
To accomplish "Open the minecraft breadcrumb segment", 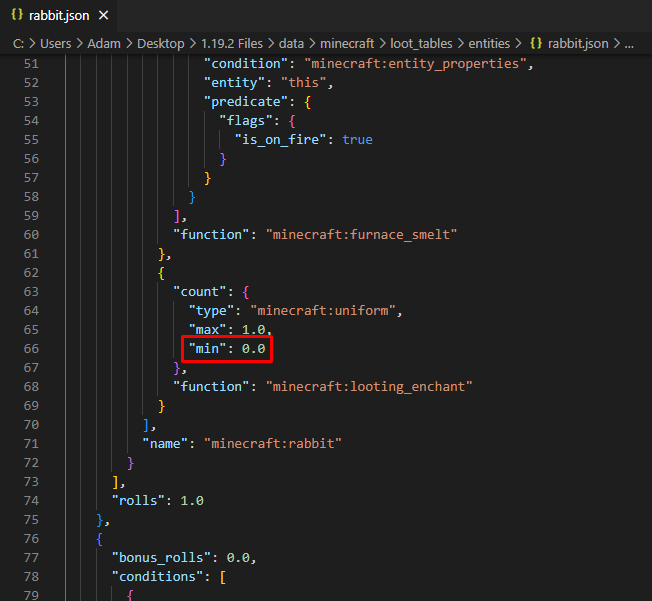I will tap(347, 43).
